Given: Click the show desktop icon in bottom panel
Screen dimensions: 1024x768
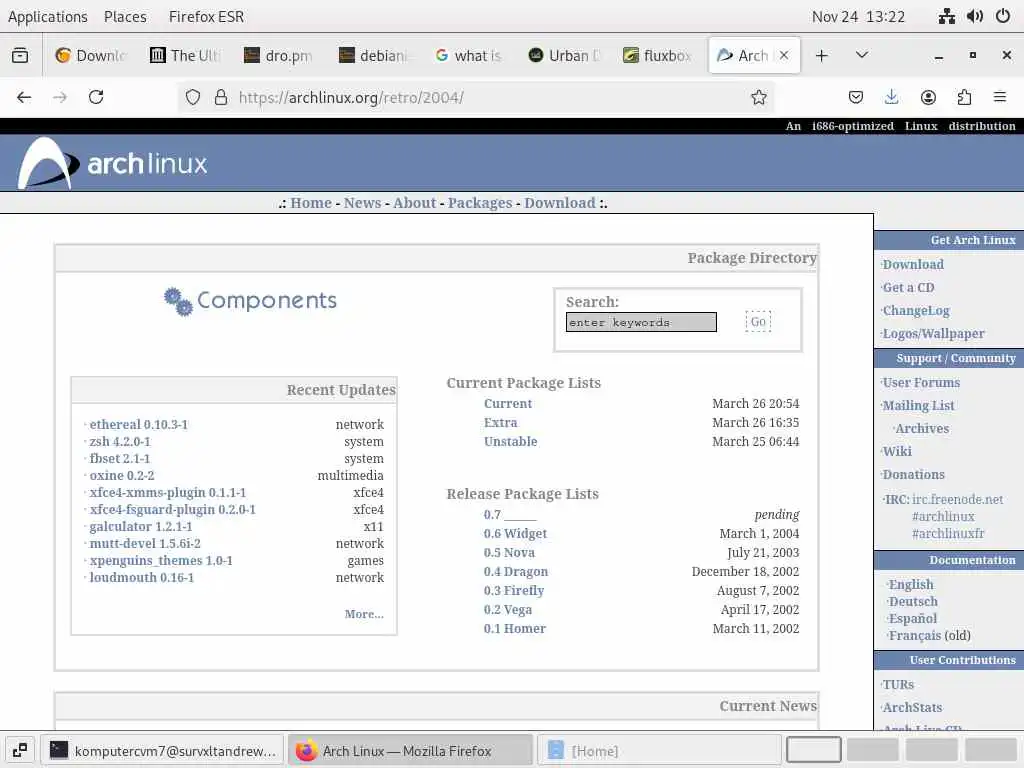Looking at the screenshot, I should pos(20,750).
